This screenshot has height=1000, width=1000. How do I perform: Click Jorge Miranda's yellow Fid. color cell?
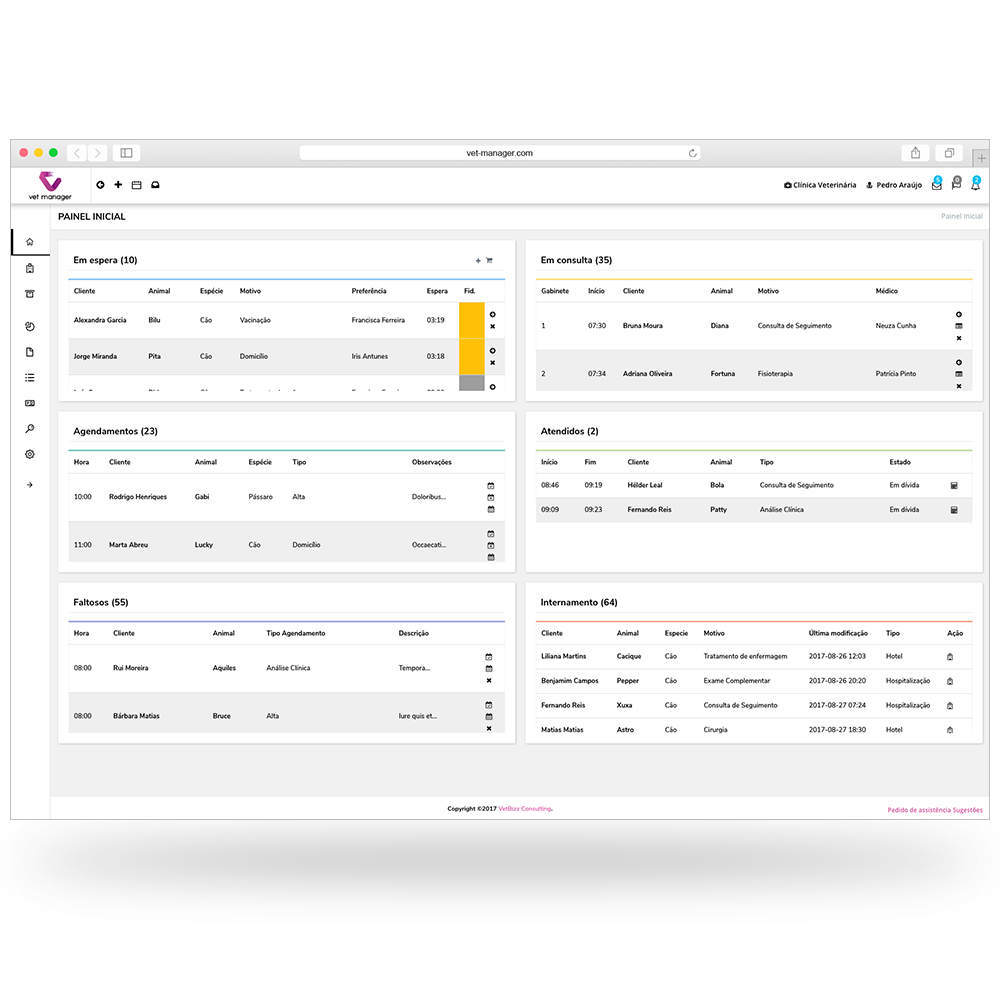point(471,356)
